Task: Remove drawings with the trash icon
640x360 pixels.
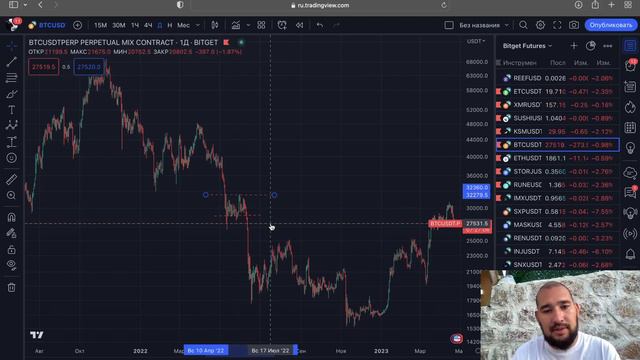Action: 11,287
